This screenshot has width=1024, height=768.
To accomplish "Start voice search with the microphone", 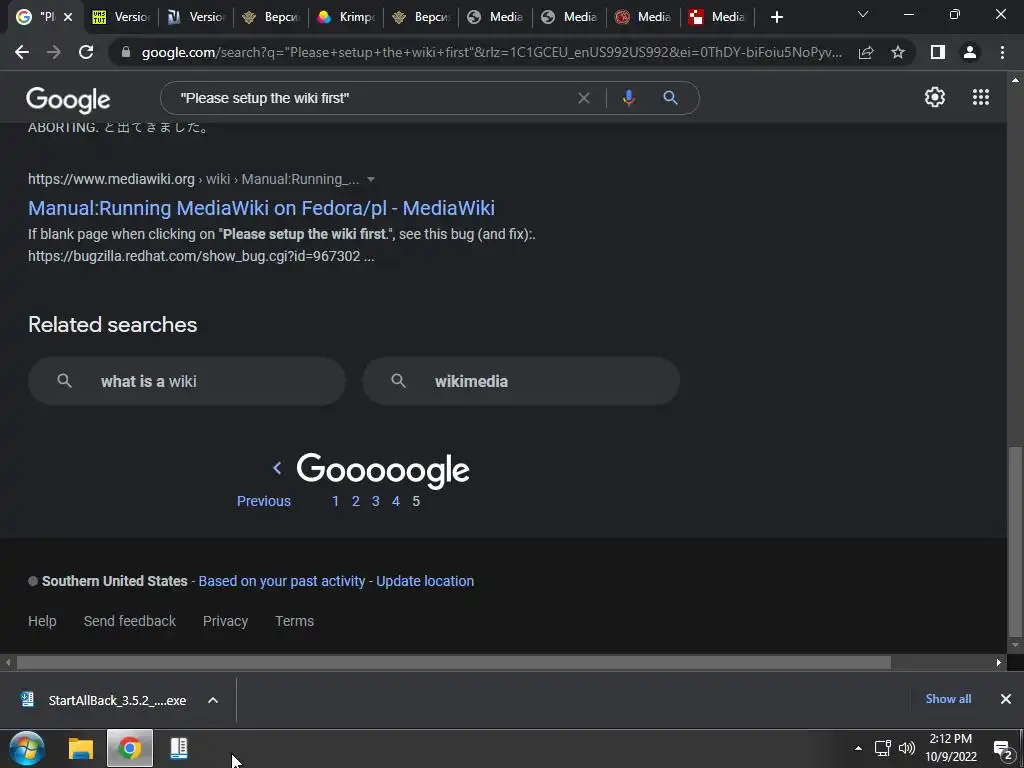I will click(628, 98).
